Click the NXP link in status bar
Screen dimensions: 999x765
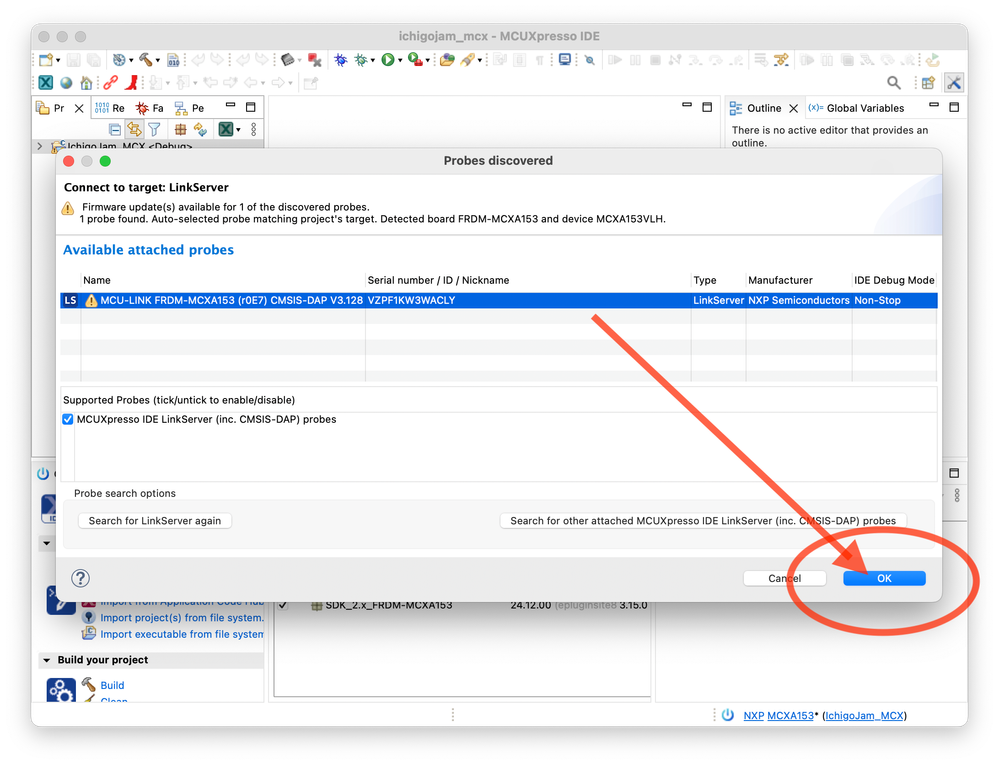click(754, 715)
